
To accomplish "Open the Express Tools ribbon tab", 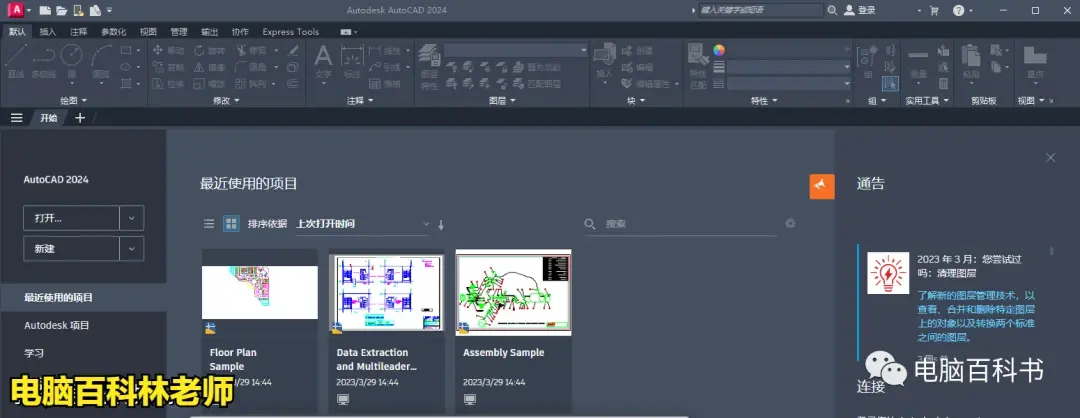I will point(291,32).
